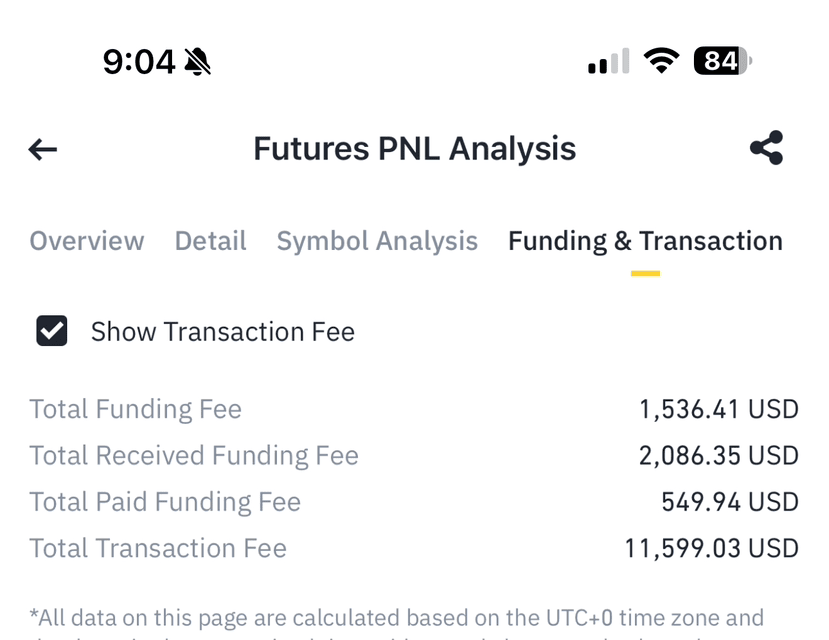Open the share icon
Screen dimensions: 829x640
click(766, 147)
